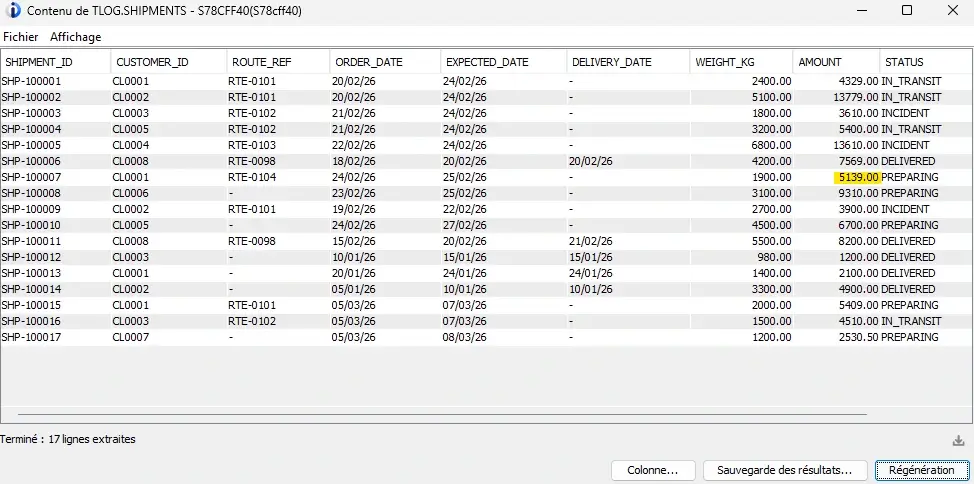This screenshot has height=484, width=974.
Task: Click Sauvegarde des résultats button
Action: tap(783, 470)
